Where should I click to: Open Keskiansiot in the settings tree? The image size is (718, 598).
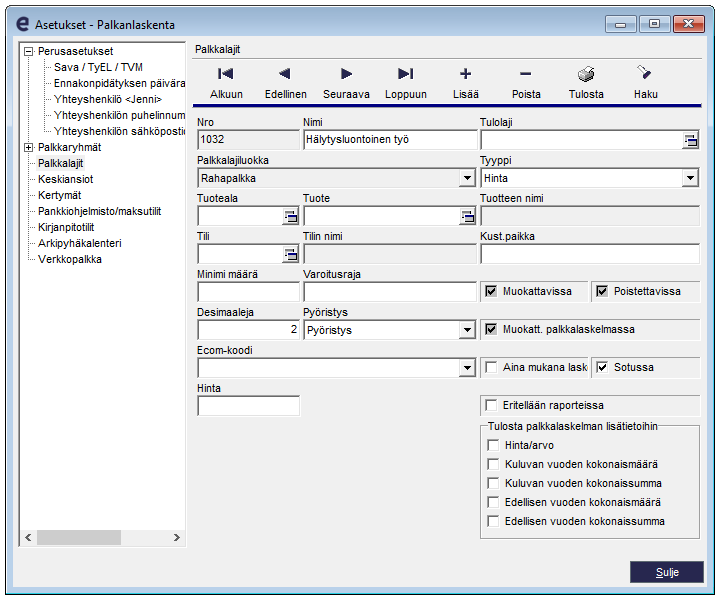(x=65, y=179)
